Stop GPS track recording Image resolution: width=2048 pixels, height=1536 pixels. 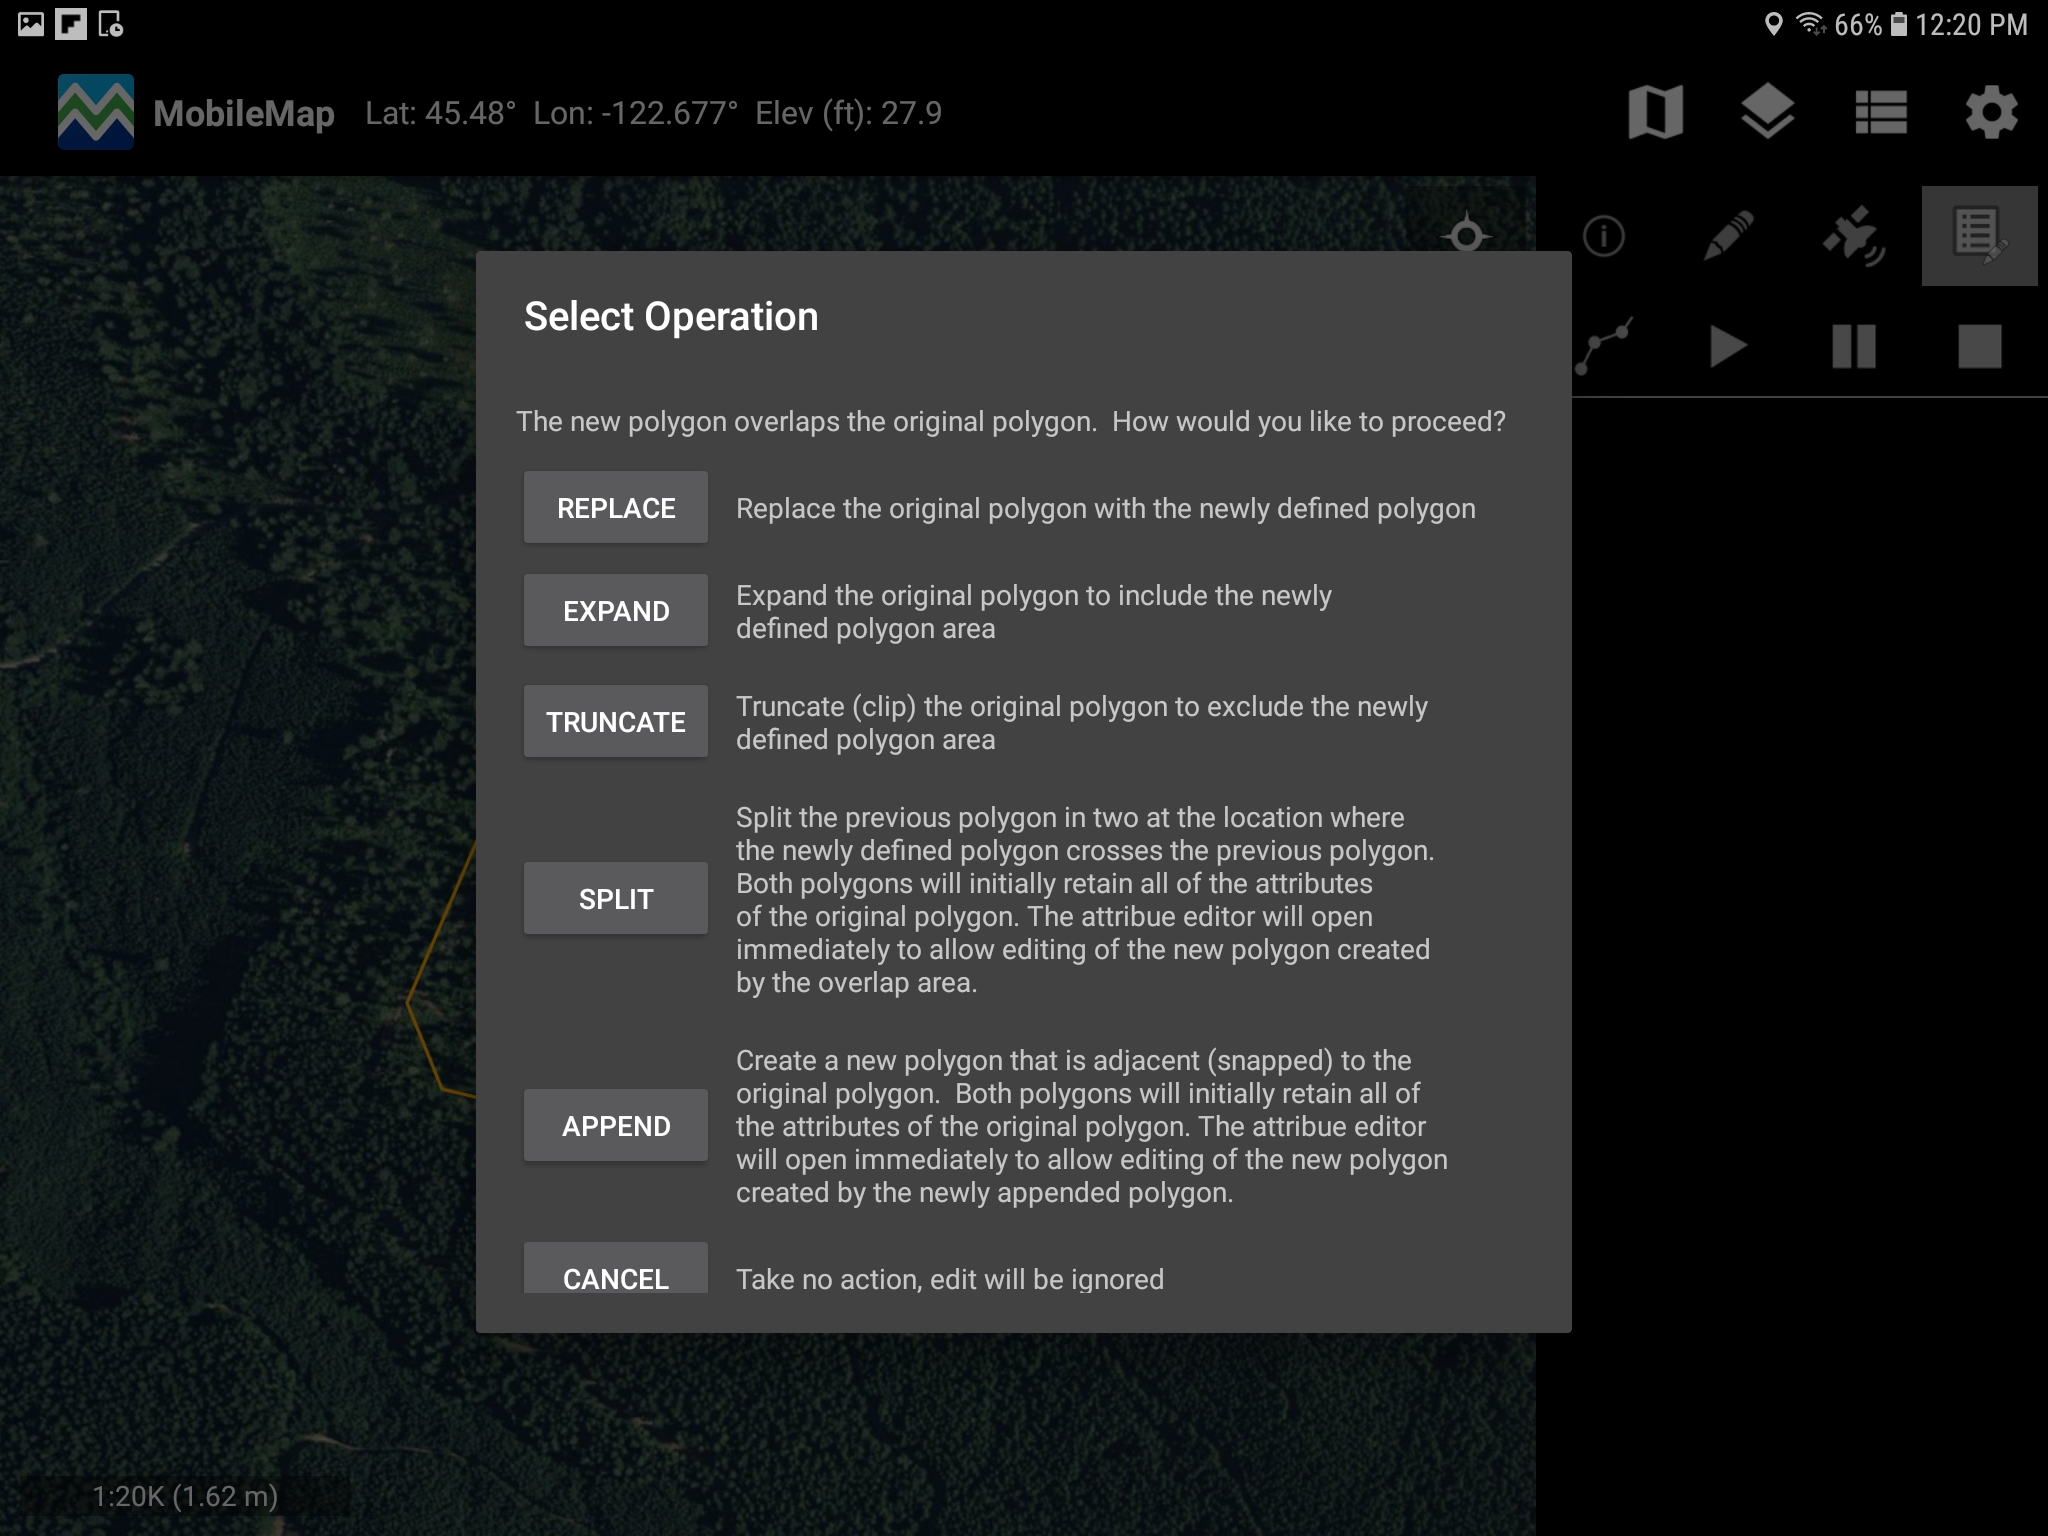point(1979,347)
